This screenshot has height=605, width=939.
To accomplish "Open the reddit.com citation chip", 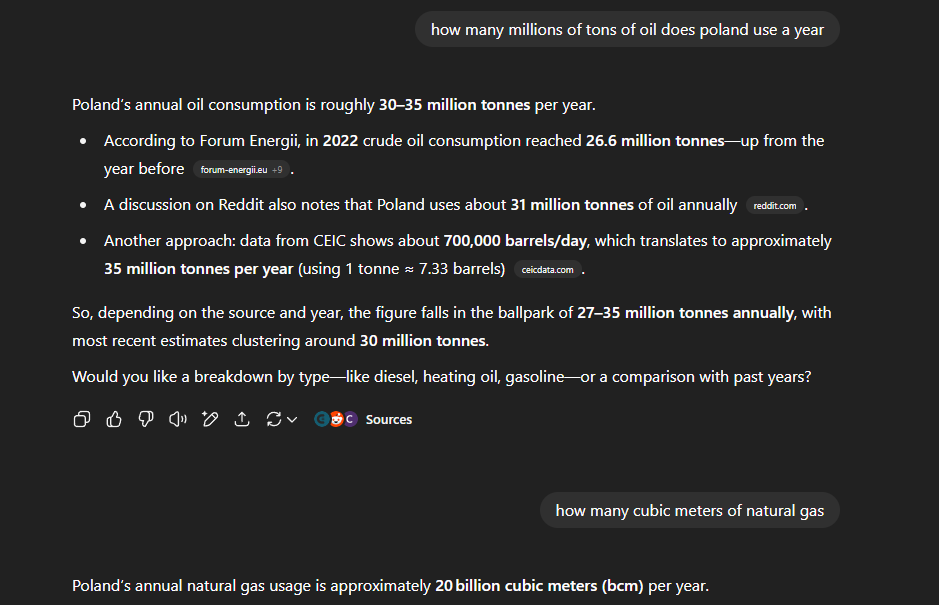I will [774, 205].
